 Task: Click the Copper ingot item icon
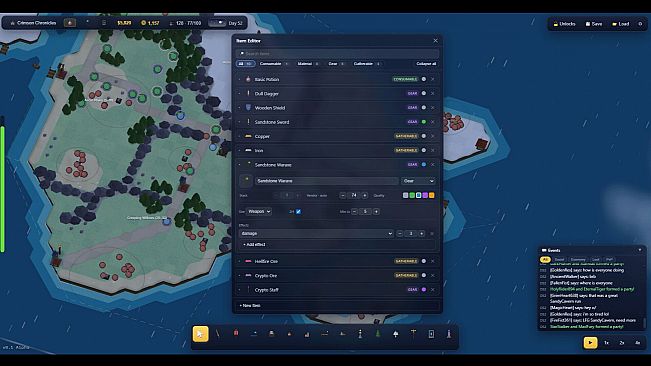point(248,136)
